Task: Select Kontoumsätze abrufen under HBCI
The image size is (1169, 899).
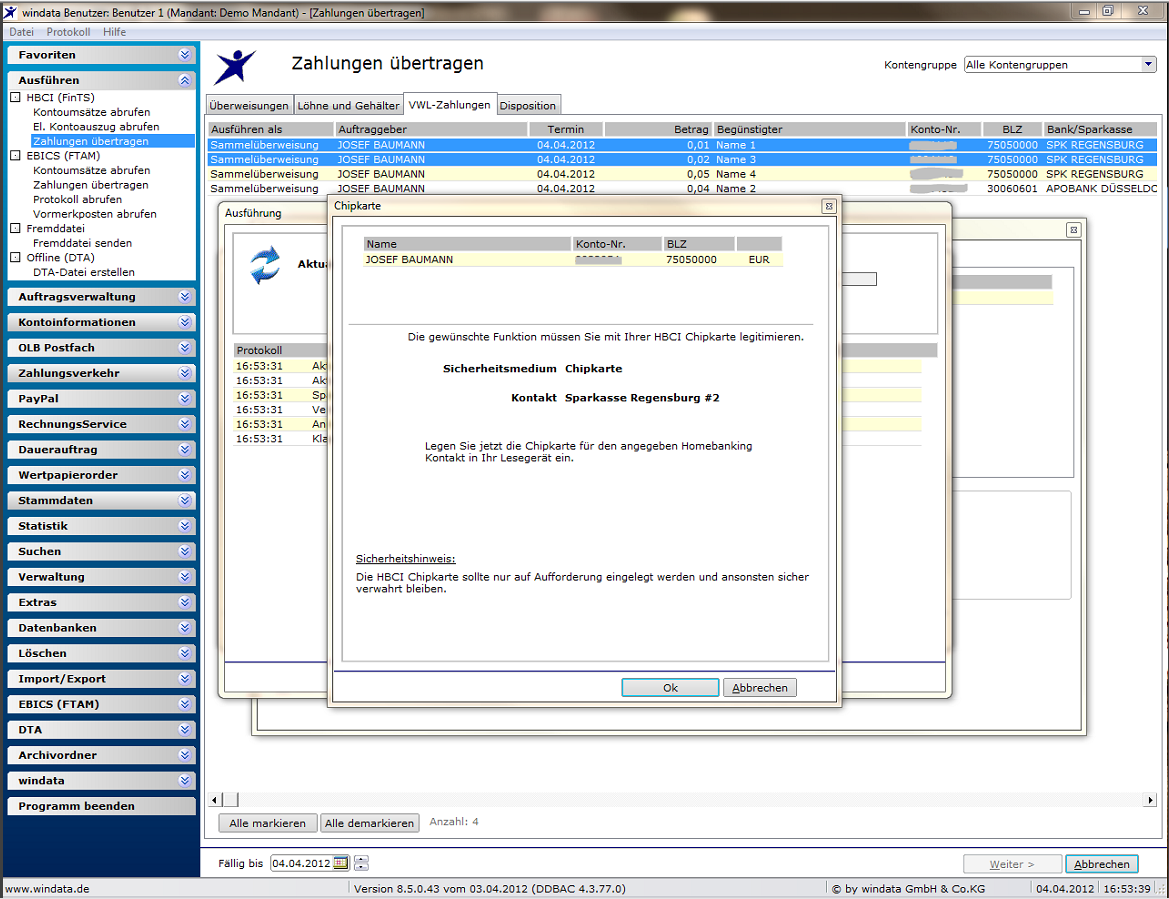Action: click(x=92, y=112)
